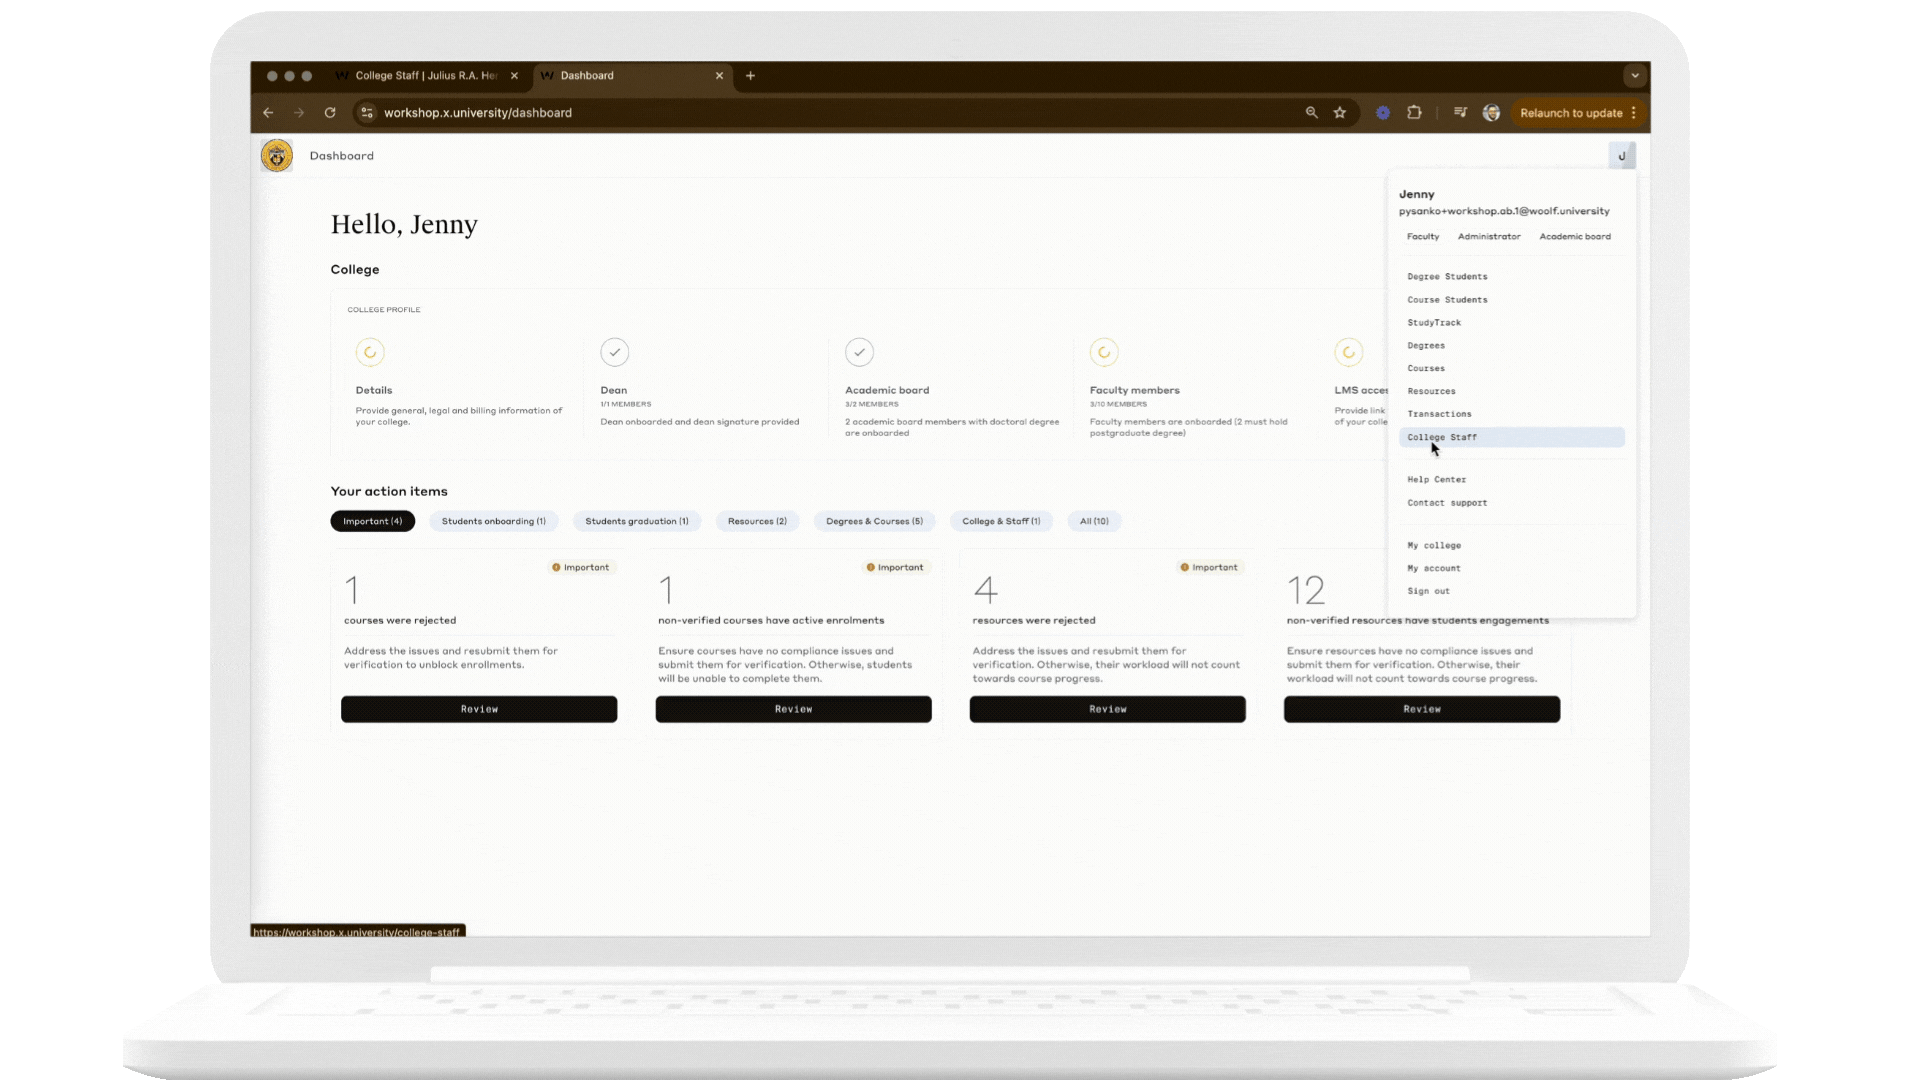Open the Chrome profile account icon
This screenshot has width=1920, height=1080.
tap(1491, 113)
